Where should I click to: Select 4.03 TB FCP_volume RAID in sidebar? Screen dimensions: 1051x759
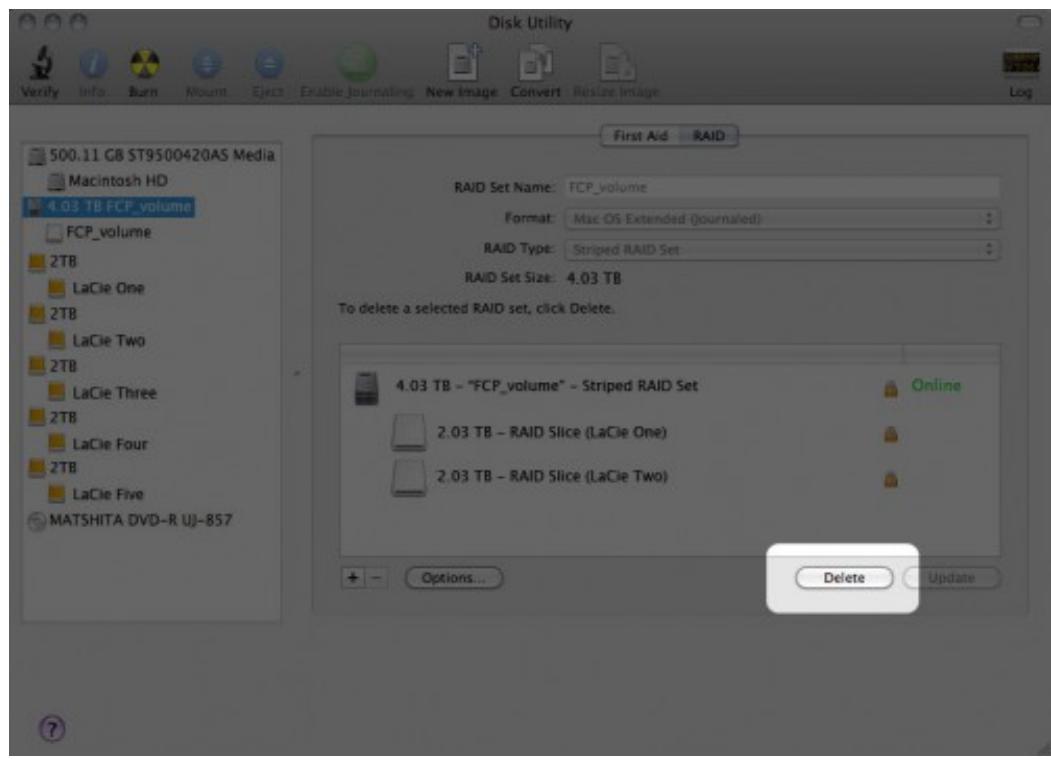coord(109,207)
